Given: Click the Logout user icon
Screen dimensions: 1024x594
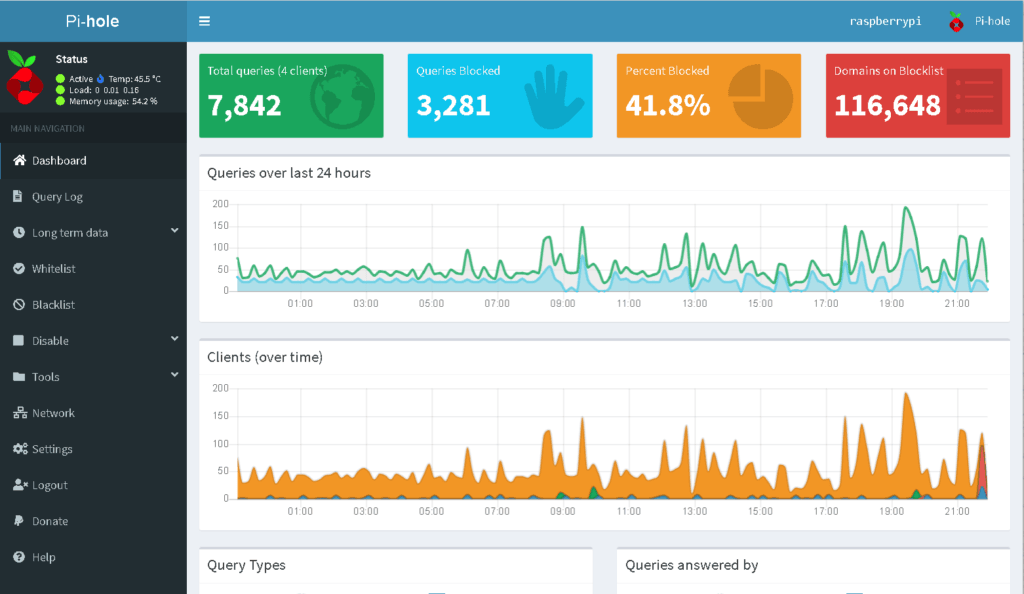Looking at the screenshot, I should (x=20, y=484).
